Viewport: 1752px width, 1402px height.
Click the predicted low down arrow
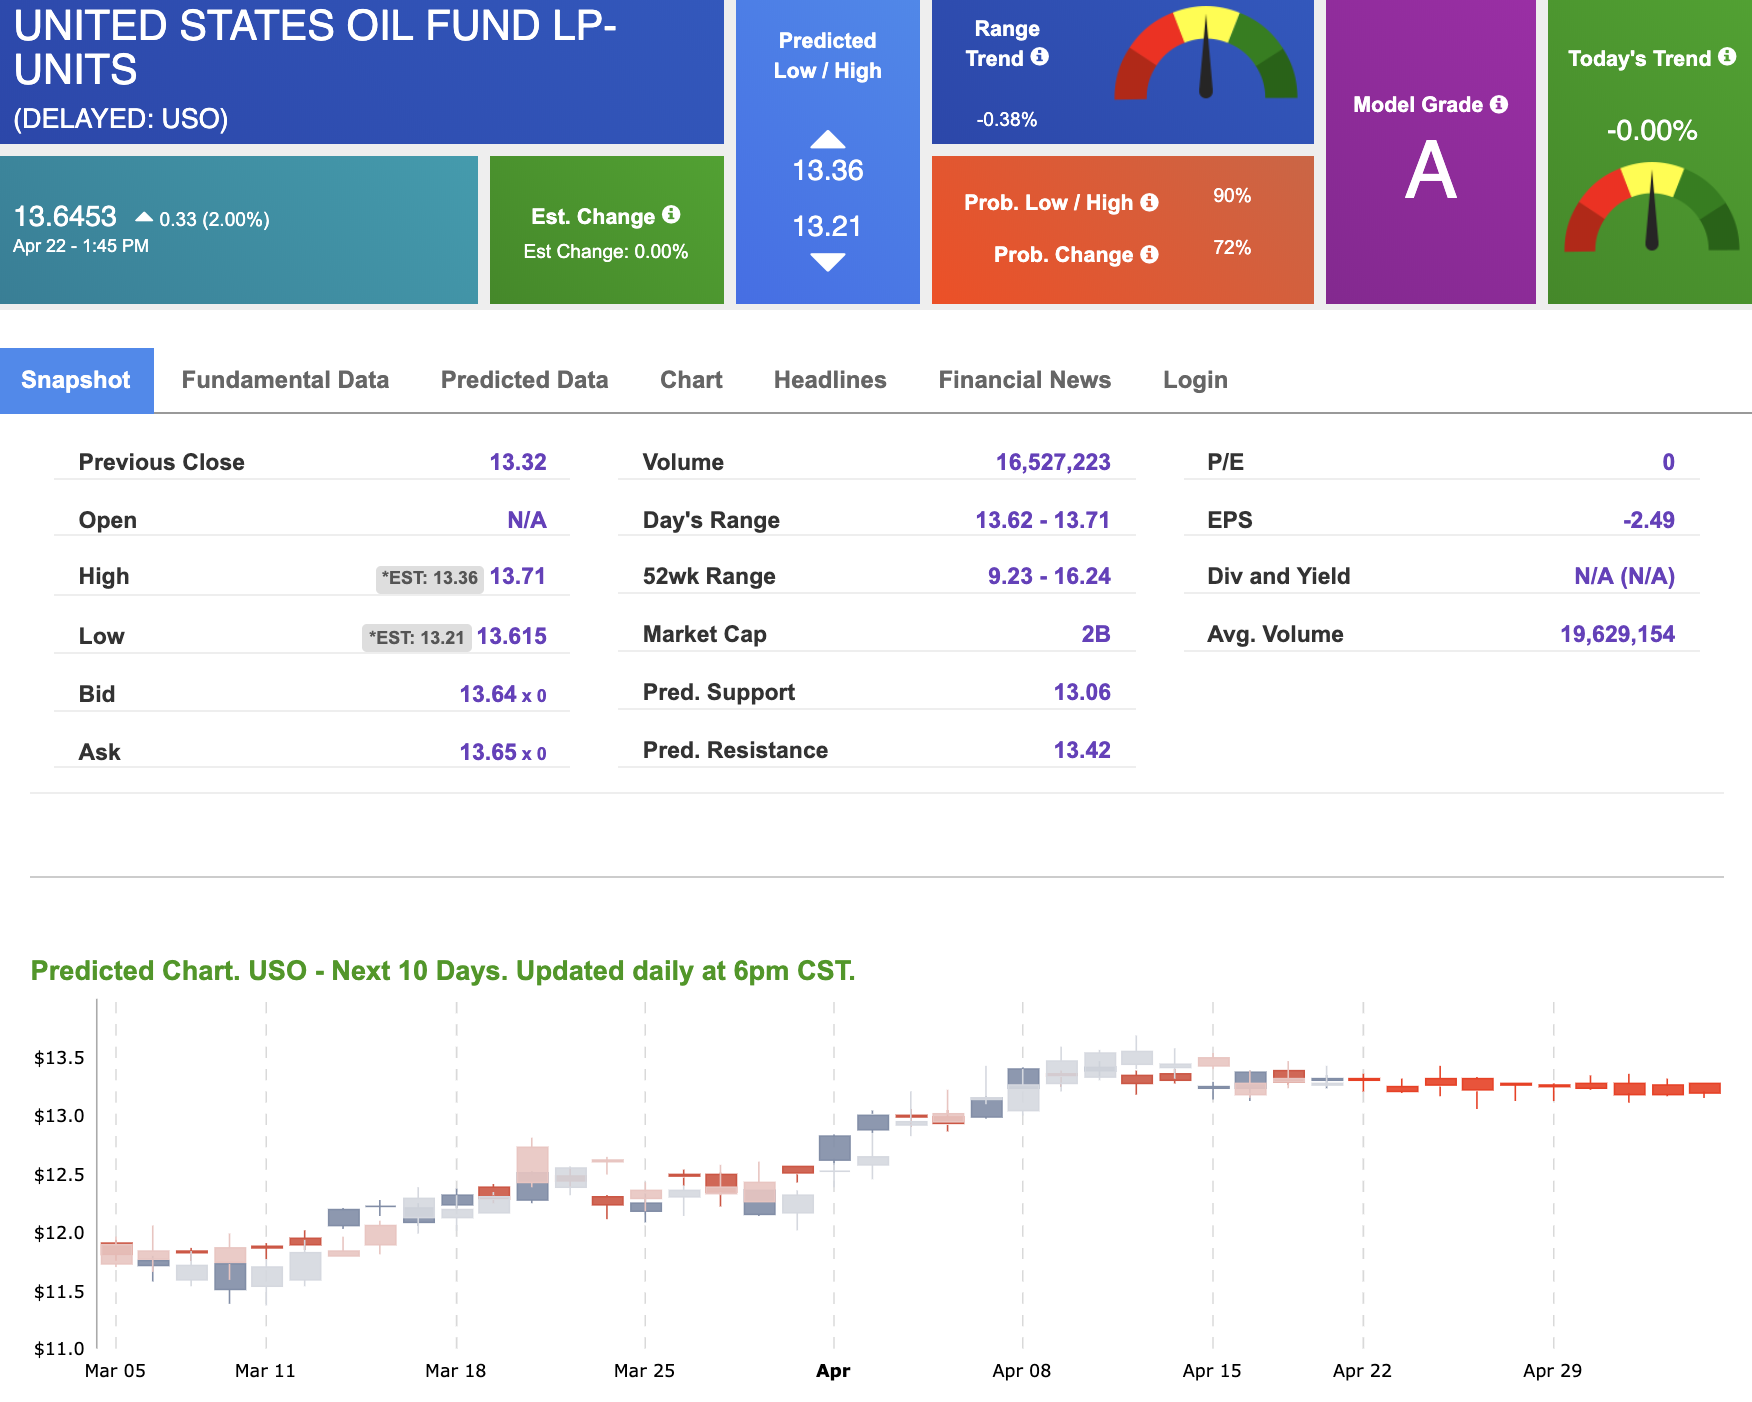click(828, 262)
